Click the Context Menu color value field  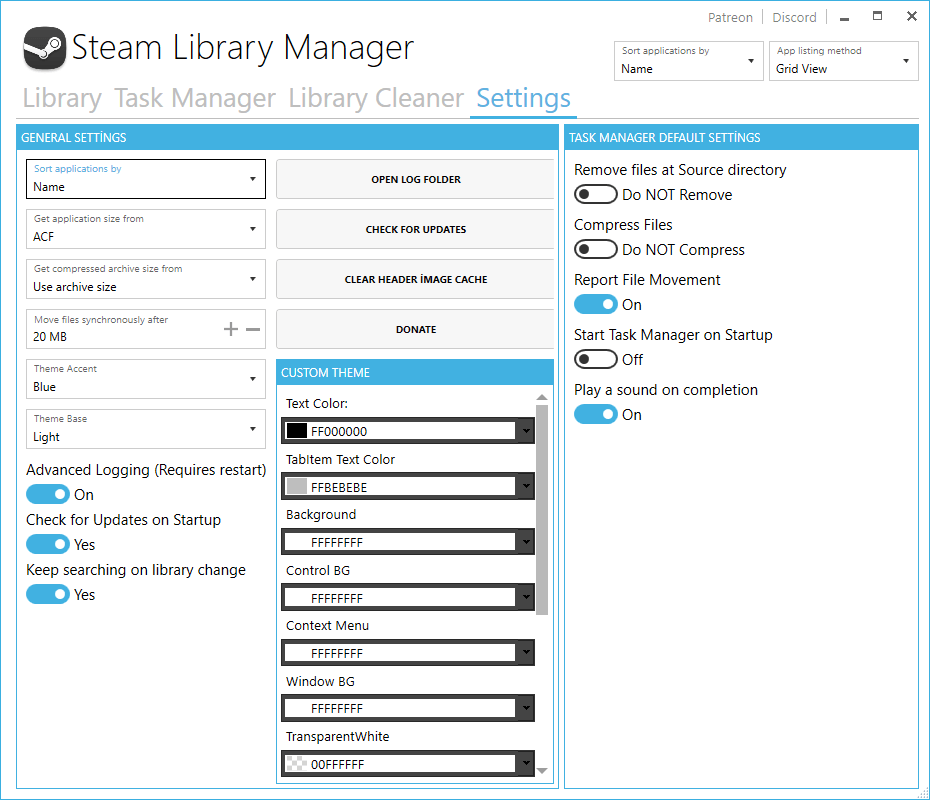click(400, 653)
